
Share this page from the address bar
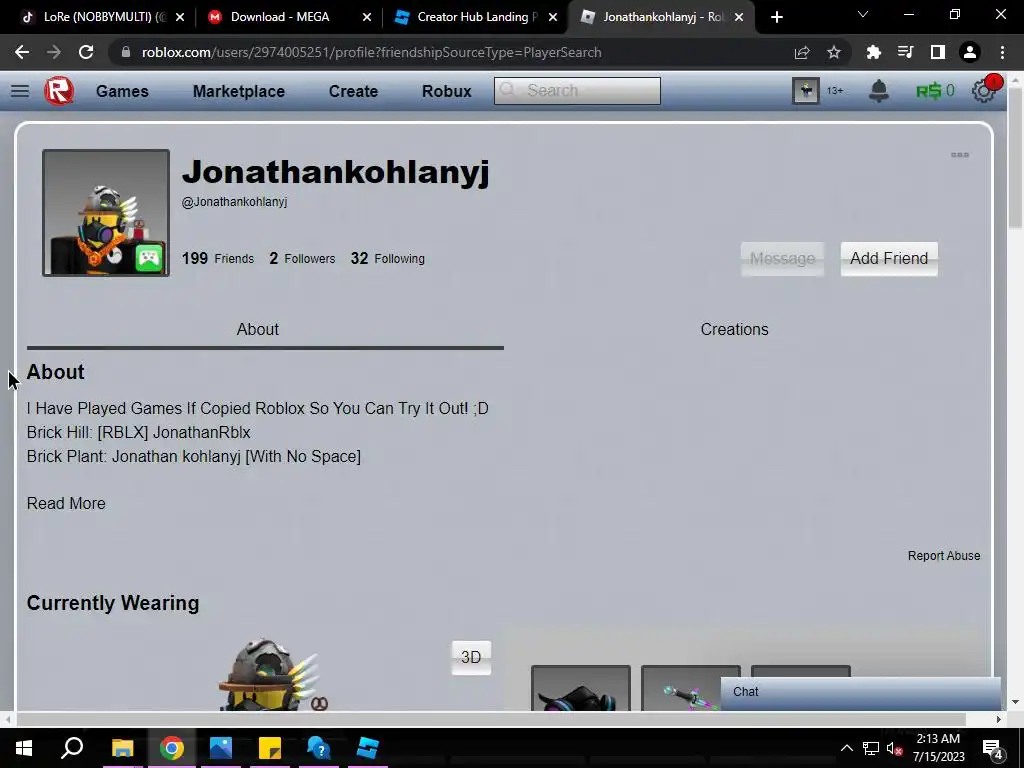tap(802, 52)
